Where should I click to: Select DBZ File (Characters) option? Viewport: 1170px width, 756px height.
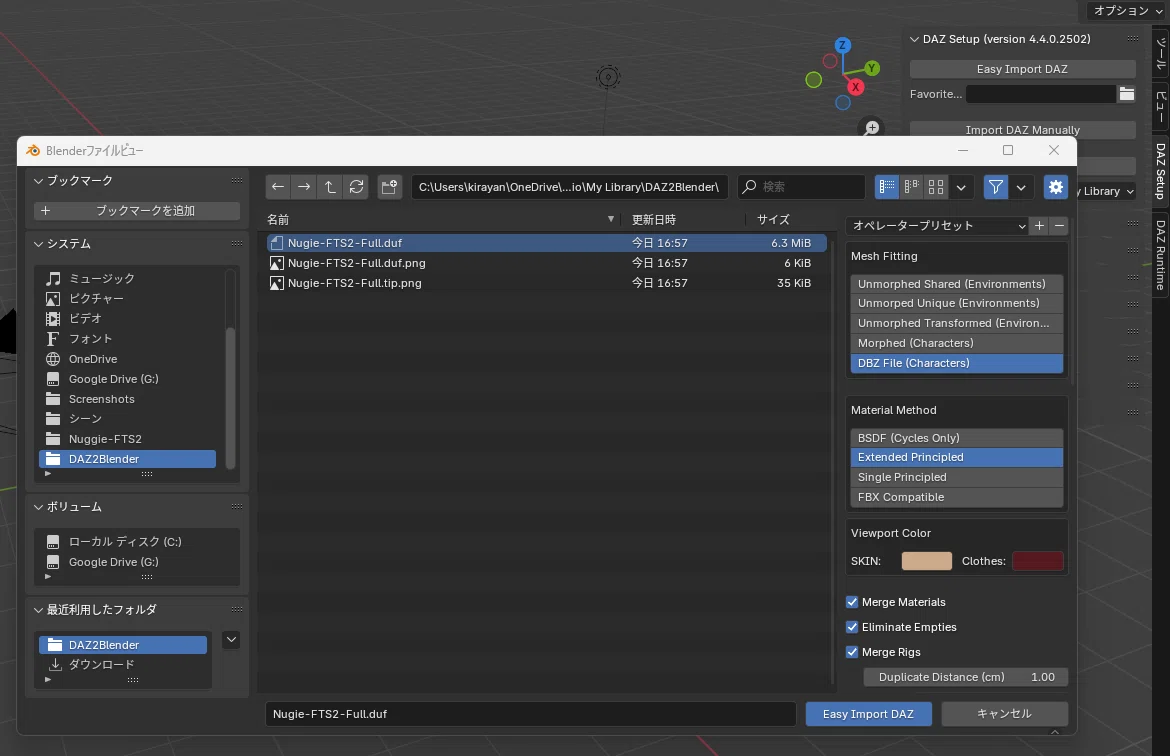pyautogui.click(x=957, y=363)
